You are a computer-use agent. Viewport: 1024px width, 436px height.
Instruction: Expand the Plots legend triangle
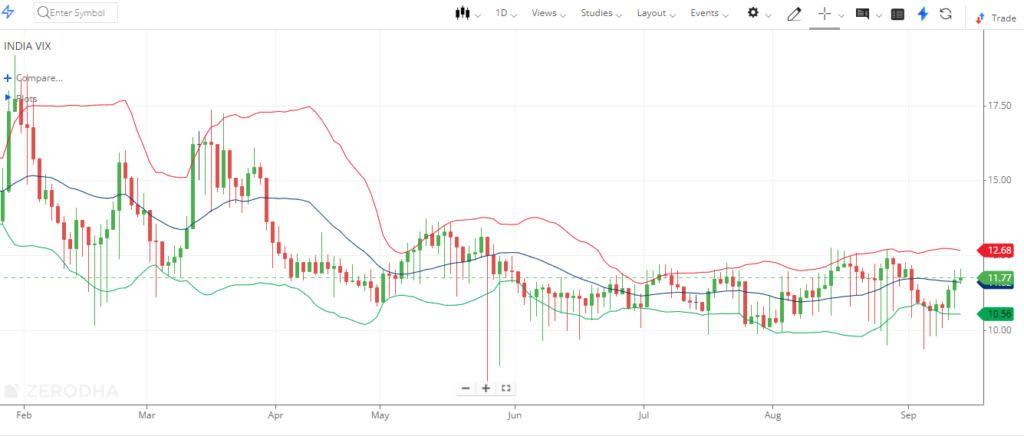point(8,98)
